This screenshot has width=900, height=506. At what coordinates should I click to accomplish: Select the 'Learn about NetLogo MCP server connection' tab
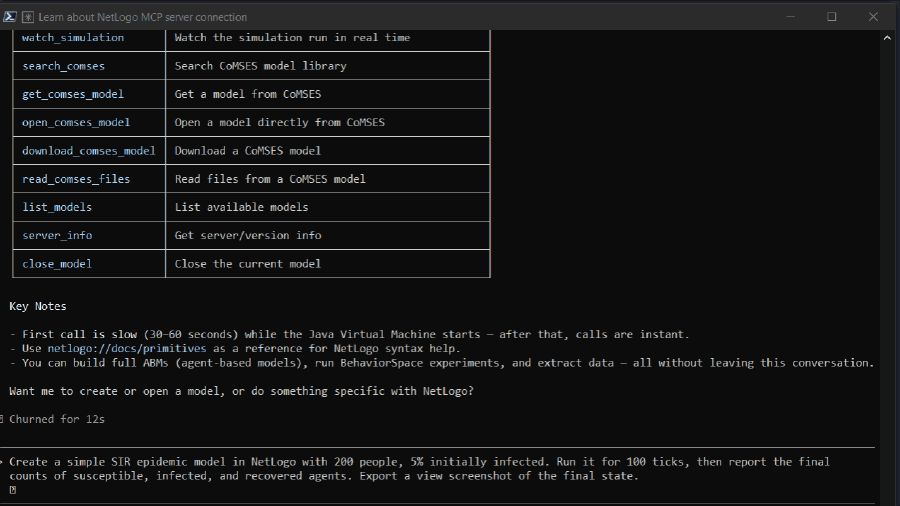142,17
